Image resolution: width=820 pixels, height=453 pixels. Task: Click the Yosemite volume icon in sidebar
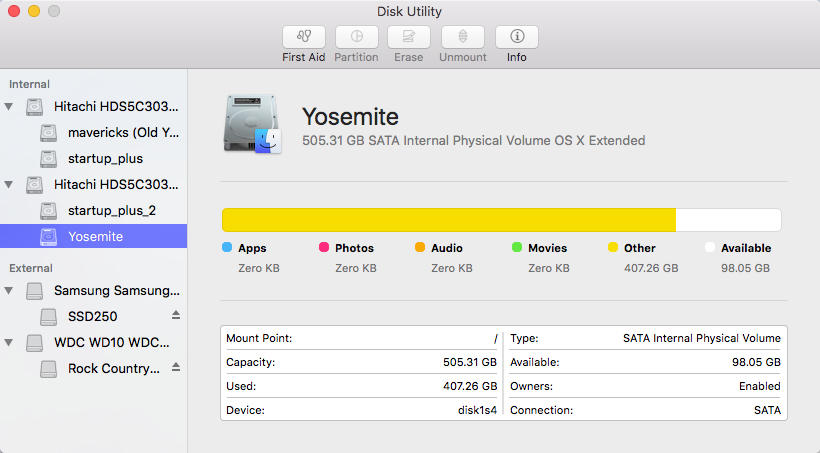(x=49, y=236)
